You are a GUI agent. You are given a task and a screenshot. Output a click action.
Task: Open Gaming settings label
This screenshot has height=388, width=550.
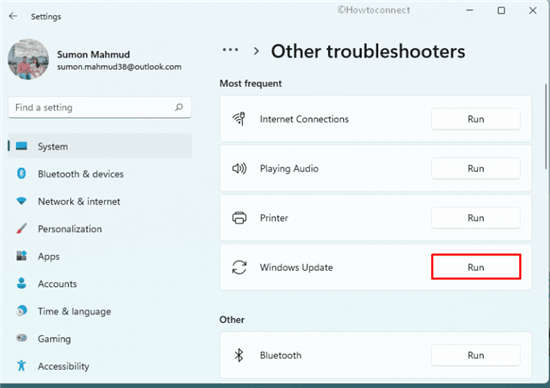pos(54,339)
